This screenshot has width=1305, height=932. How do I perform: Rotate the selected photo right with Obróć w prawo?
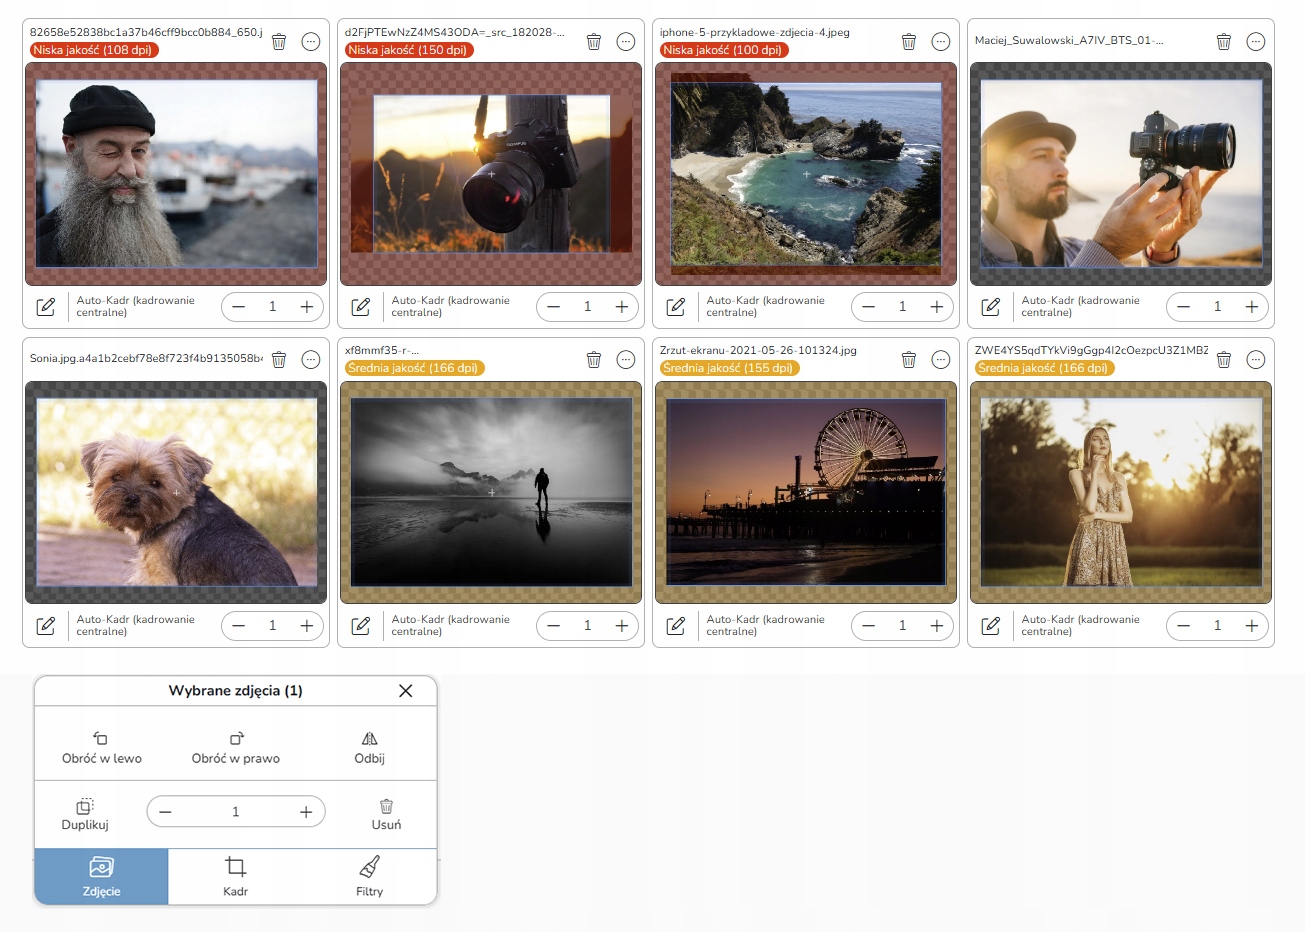pos(236,748)
